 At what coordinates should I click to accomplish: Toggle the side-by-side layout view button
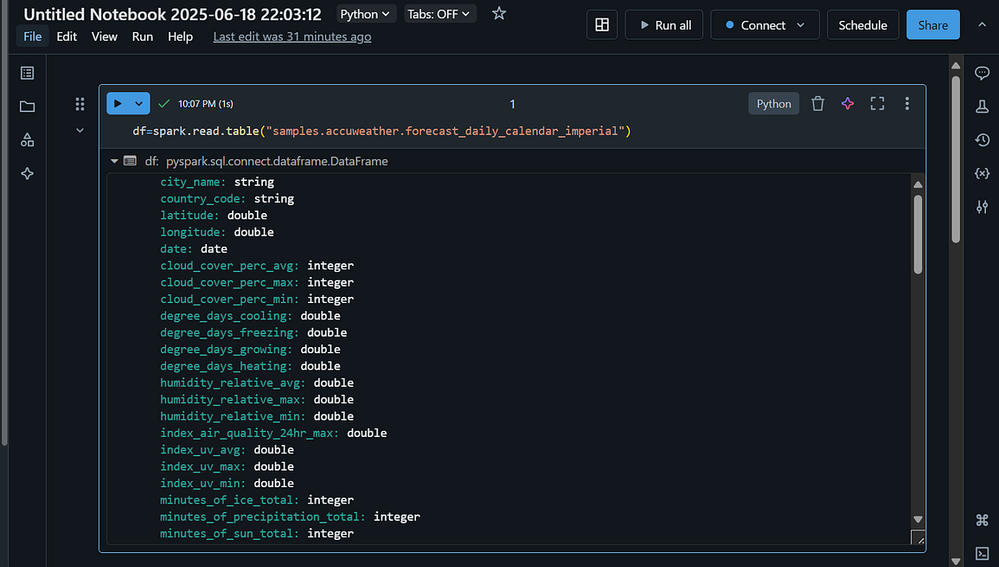click(601, 25)
